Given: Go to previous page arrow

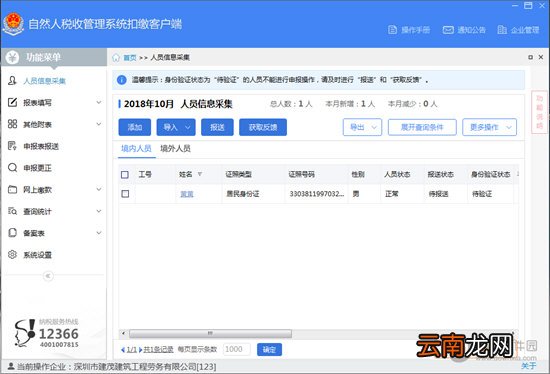Looking at the screenshot, I should coord(123,350).
